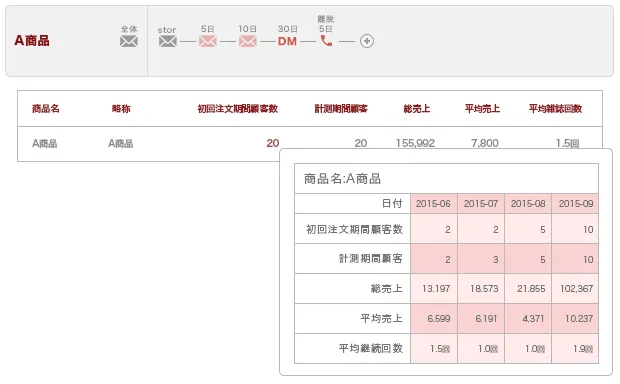The image size is (620, 384).
Task: Click the 離脱 5日 phone icon
Action: (x=326, y=41)
